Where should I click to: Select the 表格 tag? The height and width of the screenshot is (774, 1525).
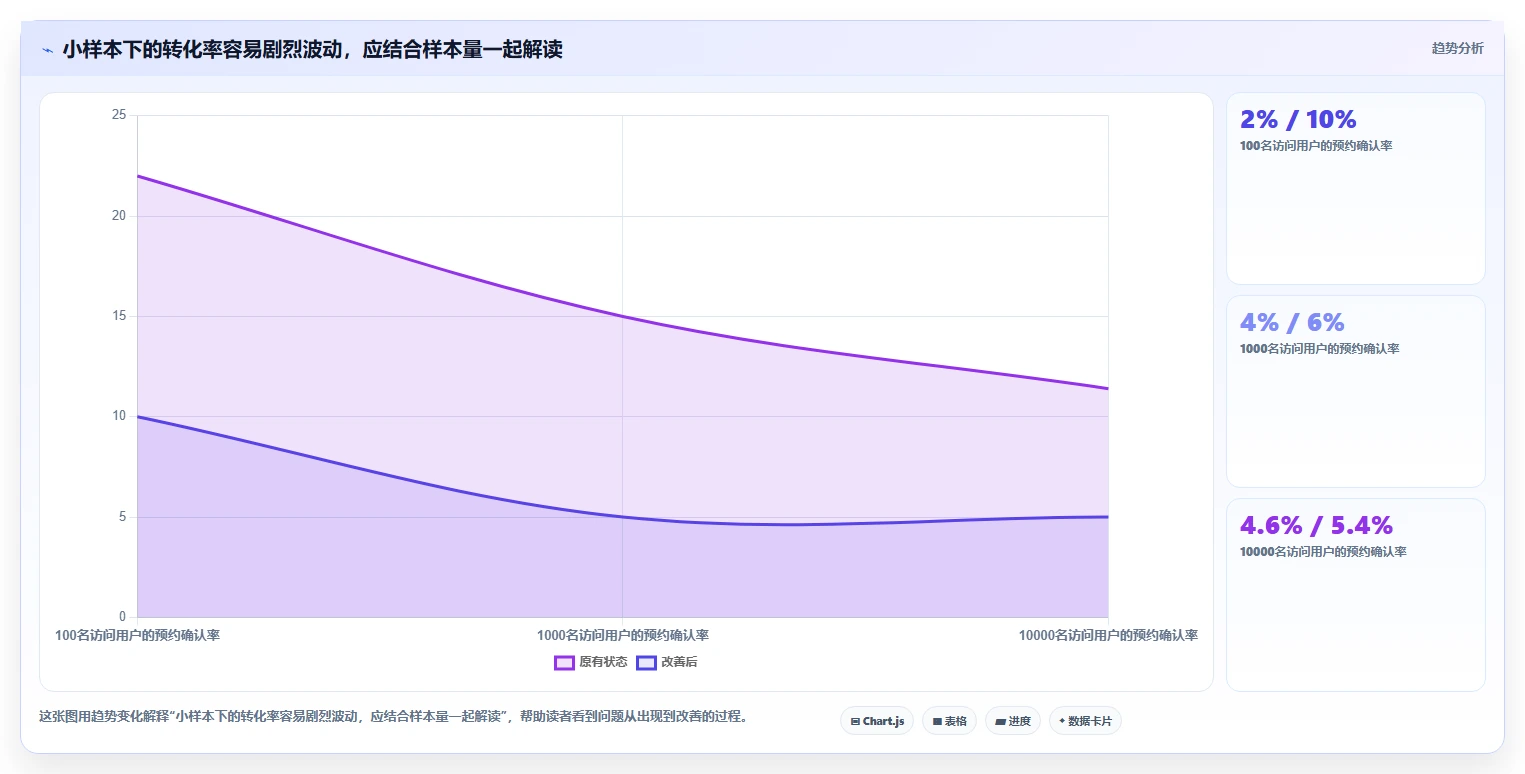(949, 721)
